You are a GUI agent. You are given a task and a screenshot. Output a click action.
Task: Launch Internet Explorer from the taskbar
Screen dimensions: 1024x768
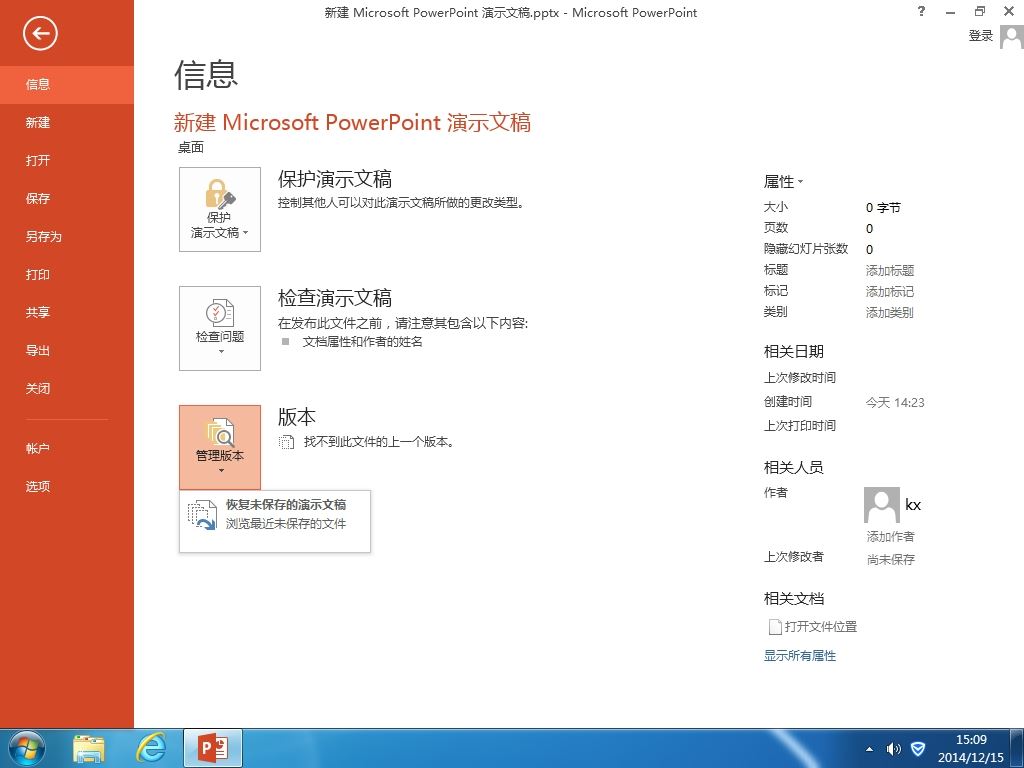tap(151, 748)
